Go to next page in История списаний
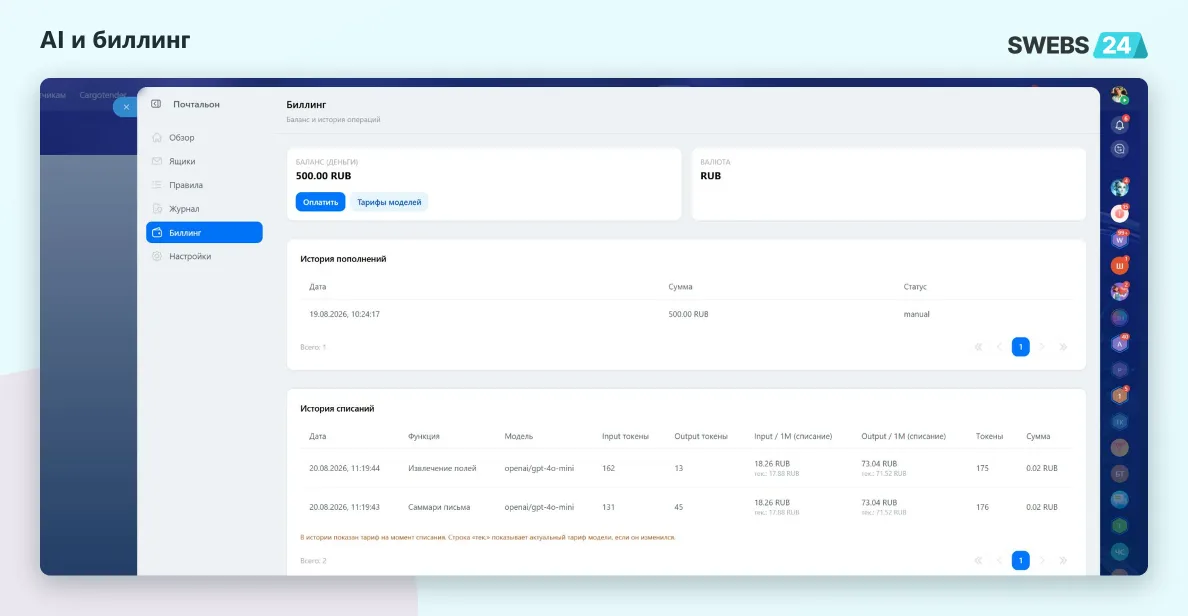 [1042, 561]
